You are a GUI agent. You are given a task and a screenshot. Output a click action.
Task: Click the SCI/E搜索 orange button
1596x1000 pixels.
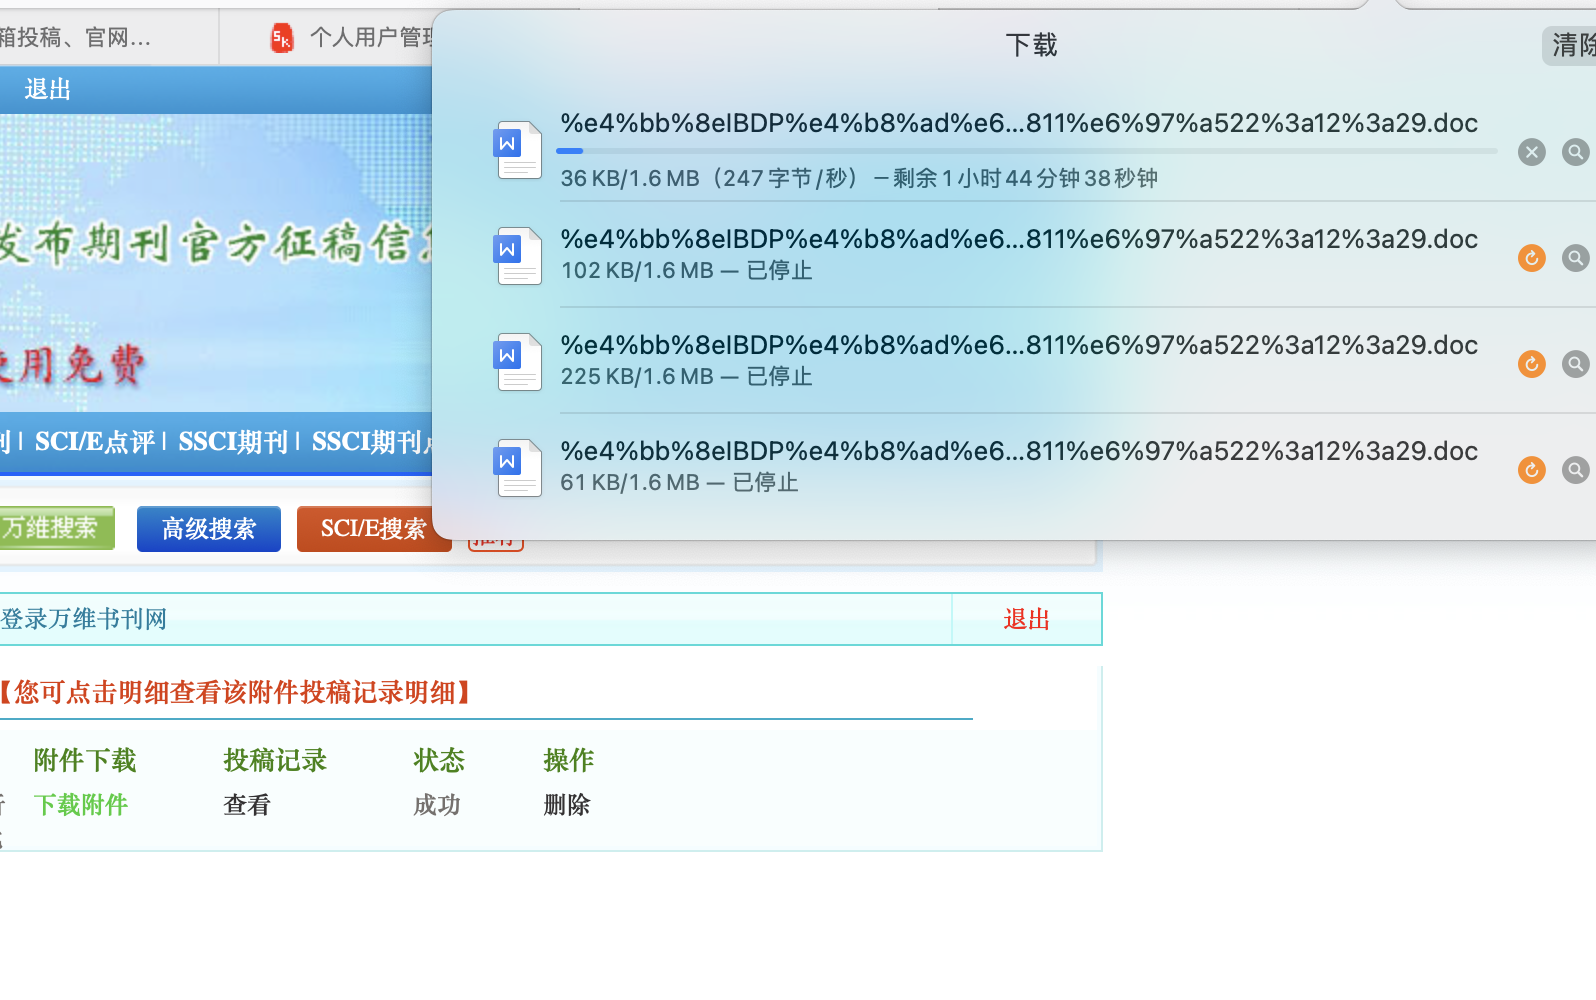[373, 529]
